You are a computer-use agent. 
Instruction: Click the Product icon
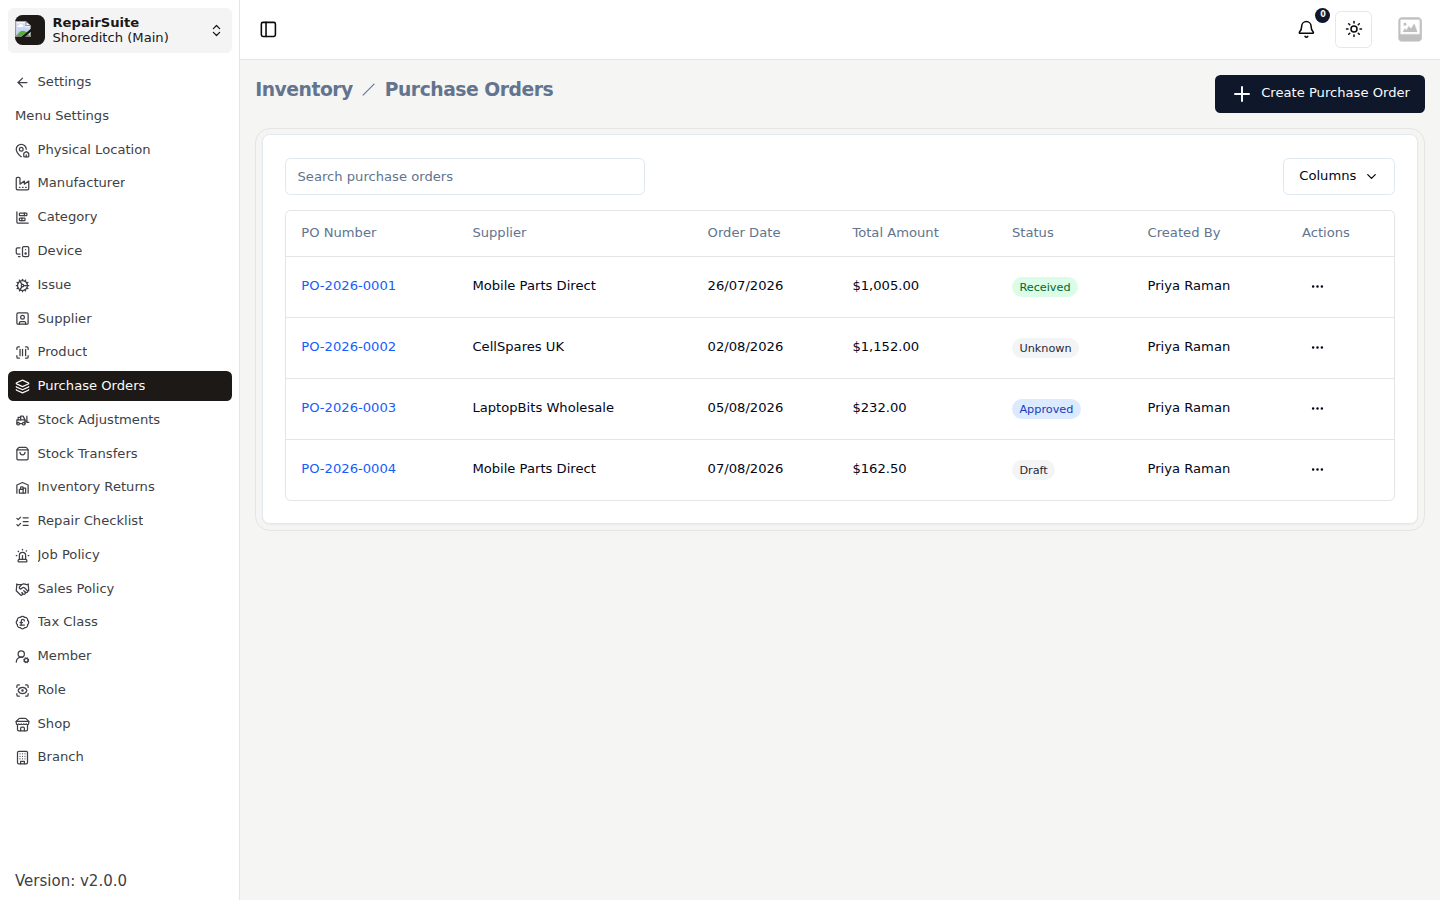pos(22,352)
